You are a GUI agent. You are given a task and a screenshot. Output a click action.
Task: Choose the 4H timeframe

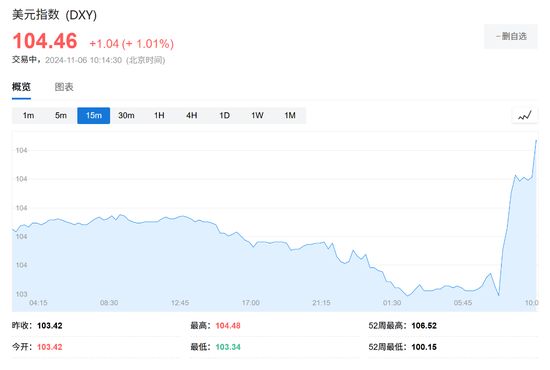pyautogui.click(x=192, y=115)
